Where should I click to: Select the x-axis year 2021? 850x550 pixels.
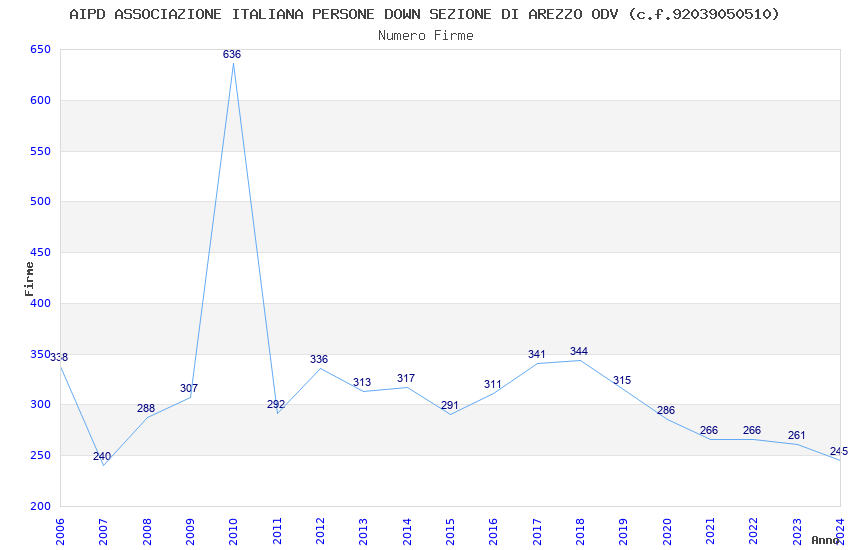pyautogui.click(x=710, y=531)
